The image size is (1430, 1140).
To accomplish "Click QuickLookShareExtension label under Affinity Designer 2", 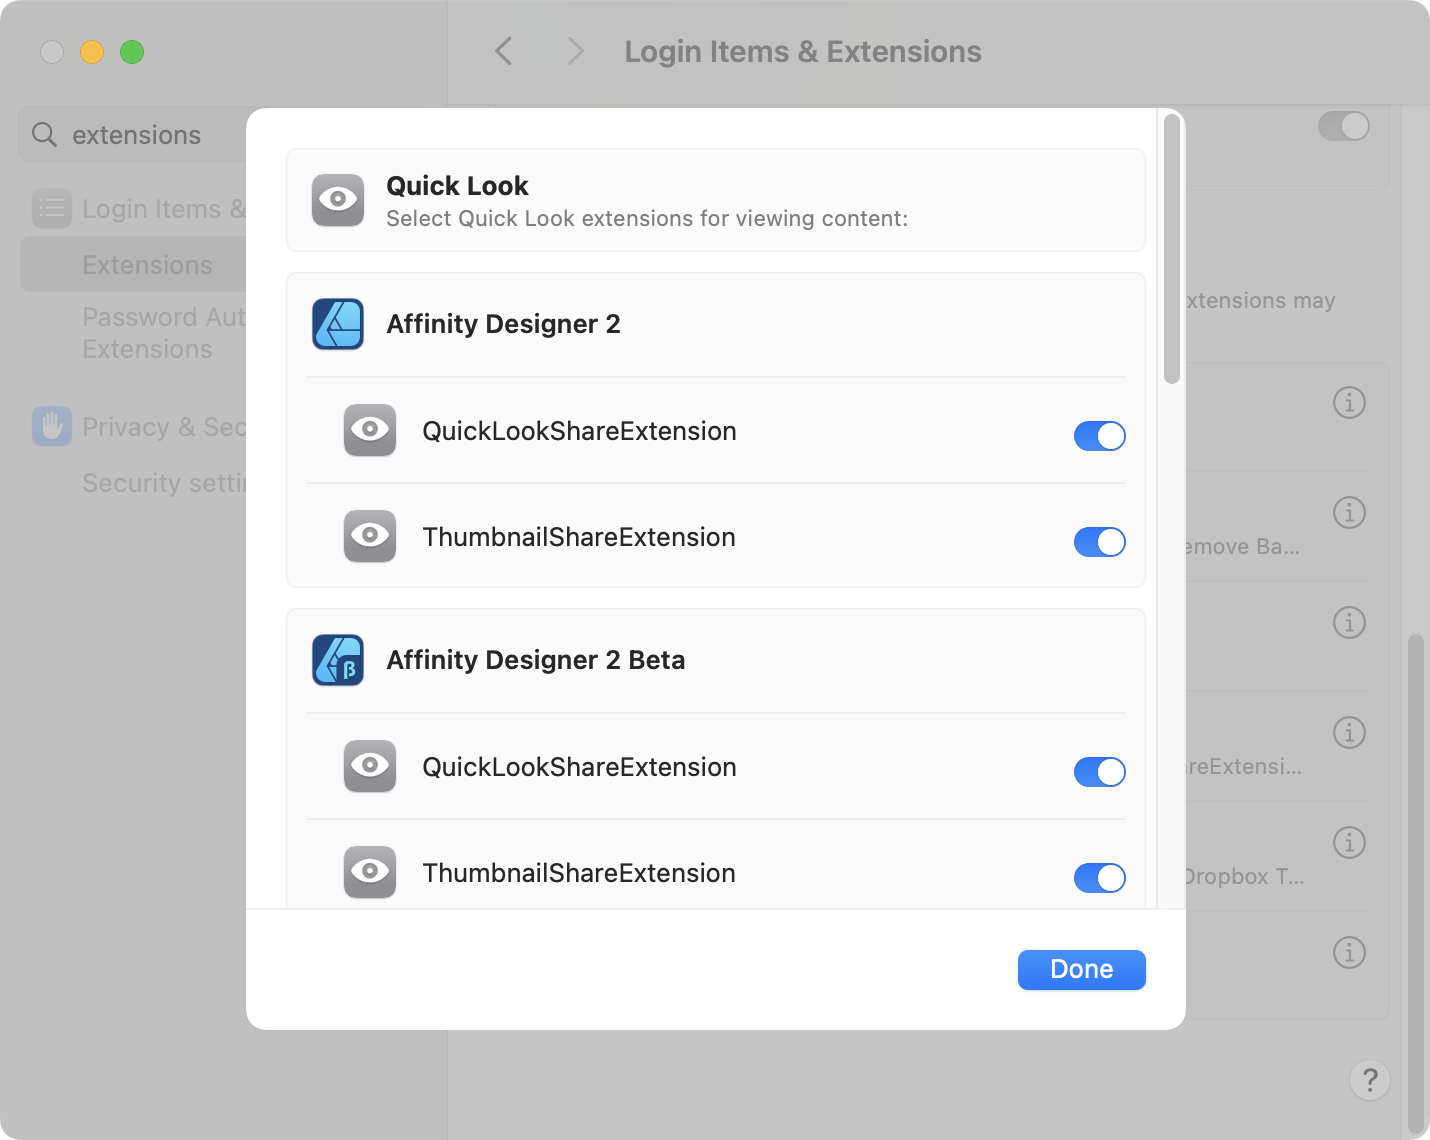I will click(x=580, y=431).
